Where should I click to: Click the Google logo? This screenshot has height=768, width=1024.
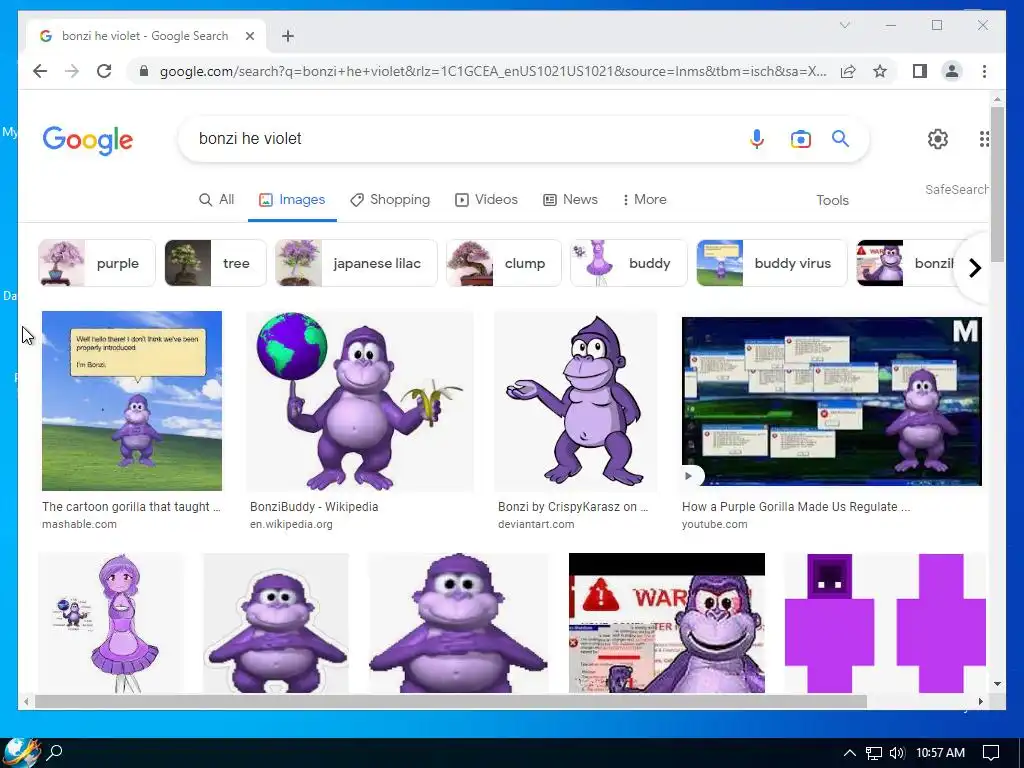tap(88, 140)
